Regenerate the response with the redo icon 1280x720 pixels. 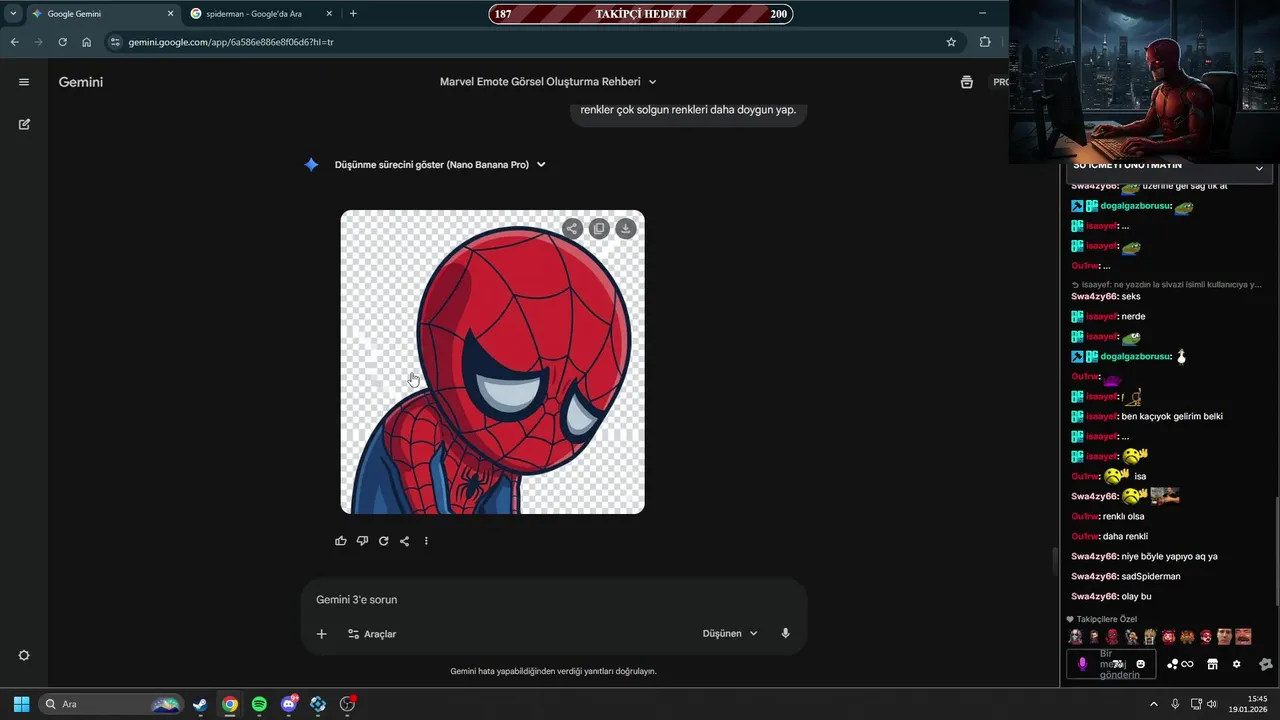coord(383,541)
